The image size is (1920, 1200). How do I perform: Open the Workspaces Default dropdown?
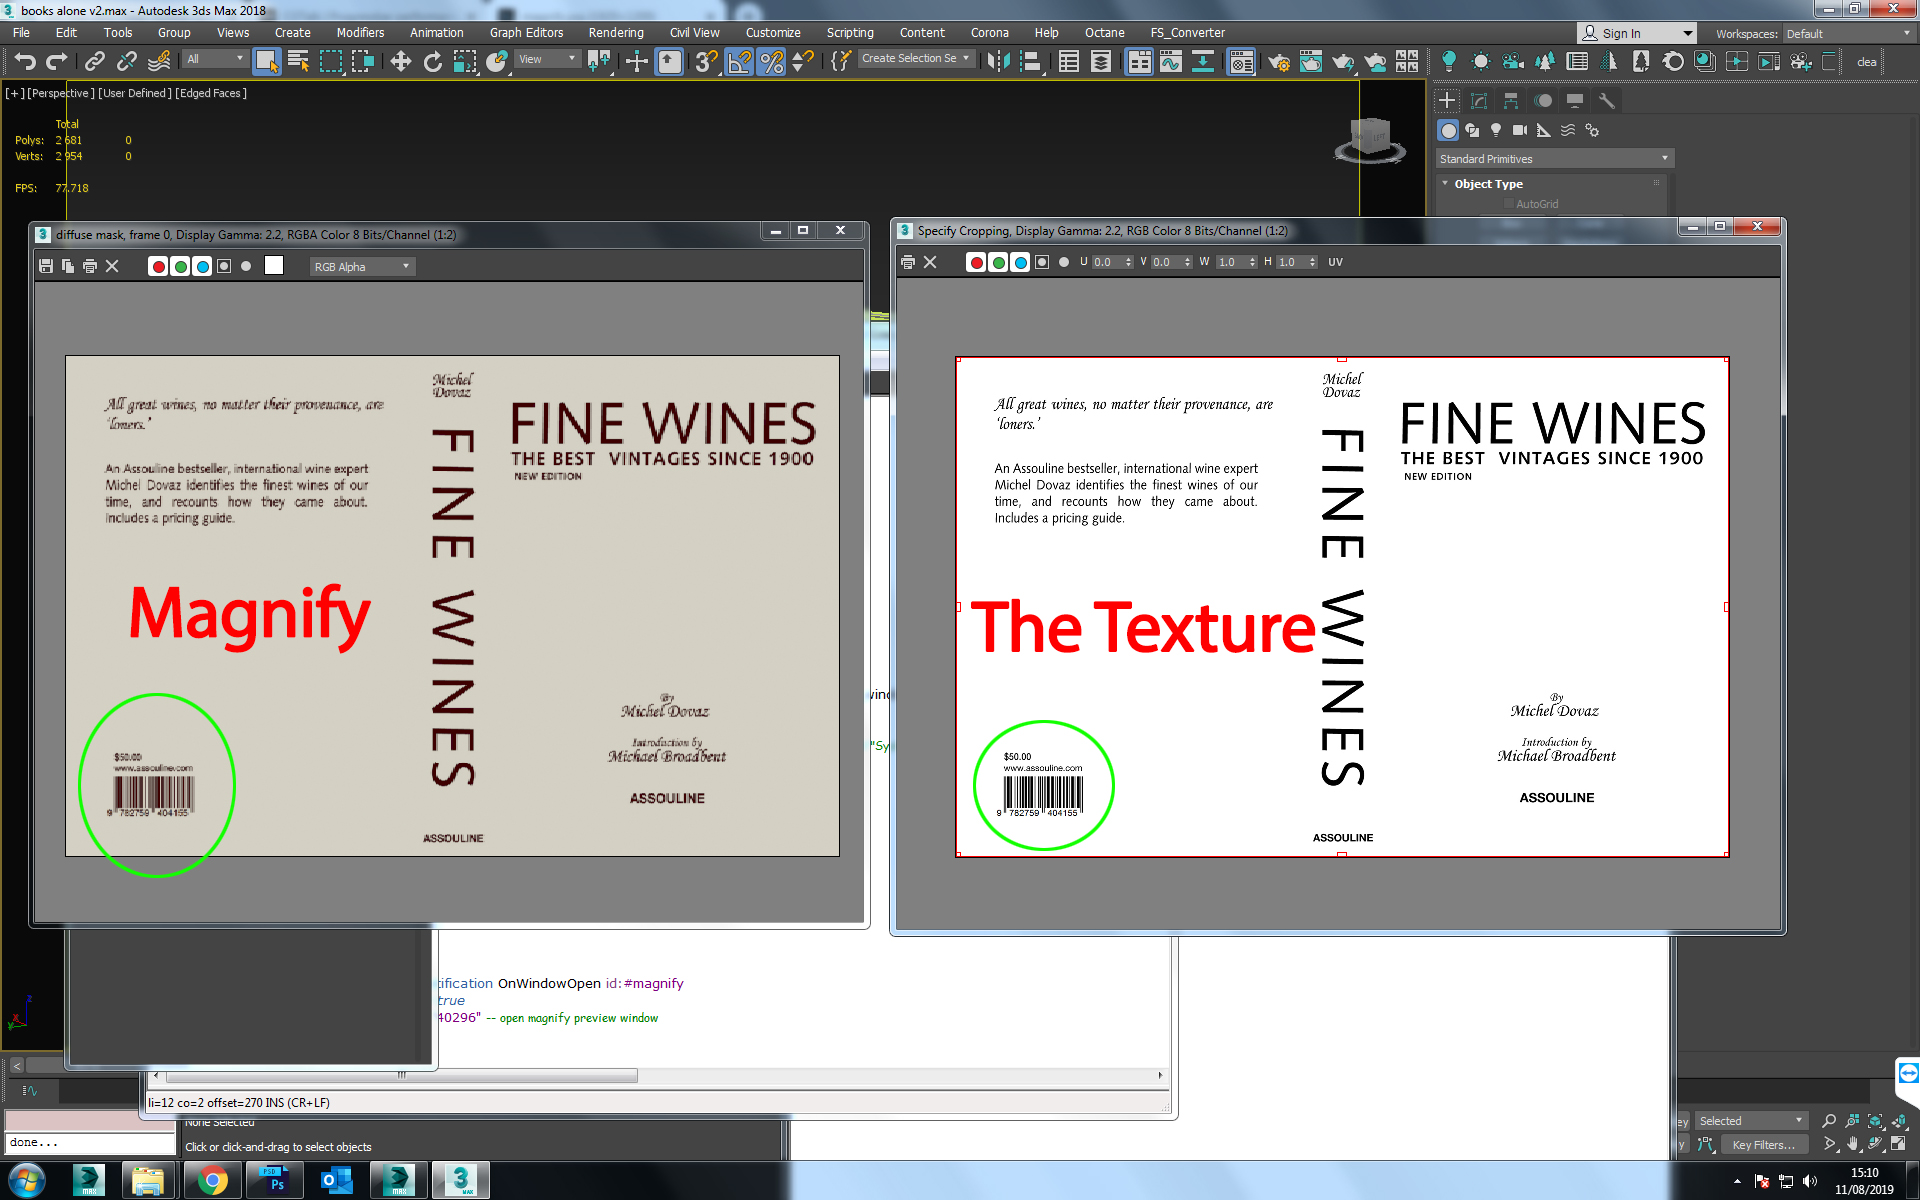pyautogui.click(x=1848, y=34)
